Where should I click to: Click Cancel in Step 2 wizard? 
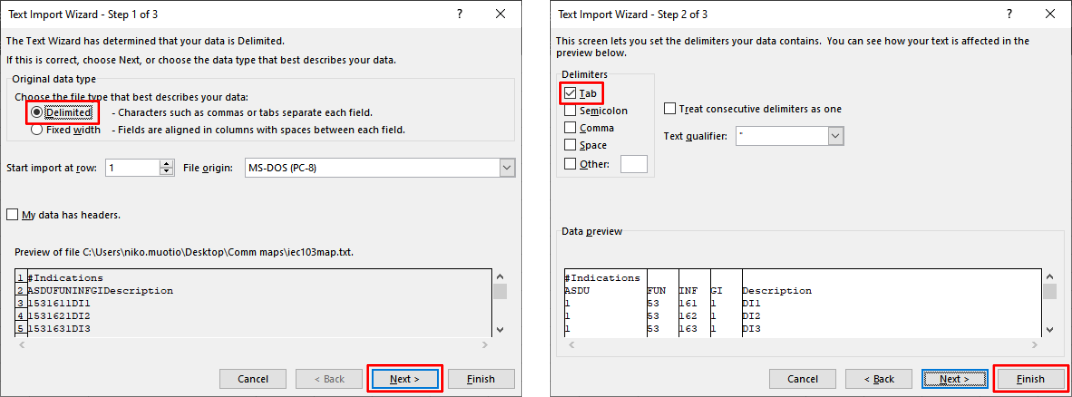click(803, 379)
